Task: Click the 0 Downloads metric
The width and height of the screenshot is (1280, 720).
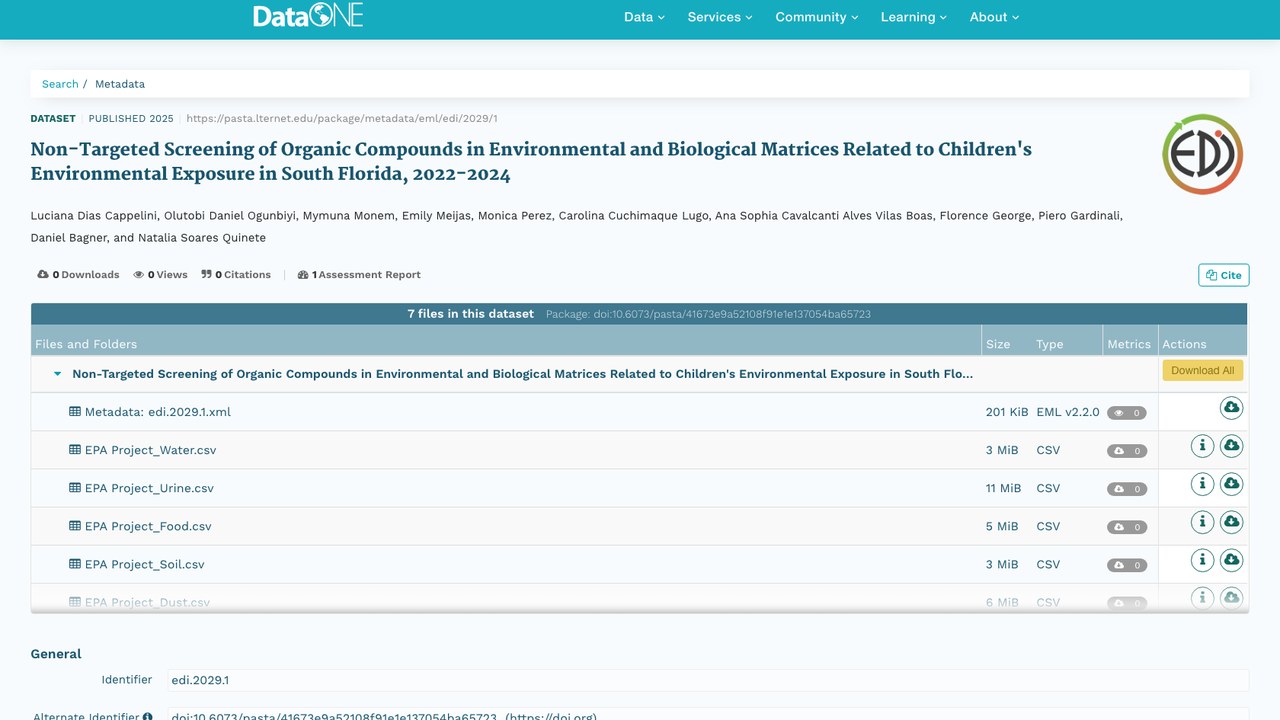Action: 78,275
